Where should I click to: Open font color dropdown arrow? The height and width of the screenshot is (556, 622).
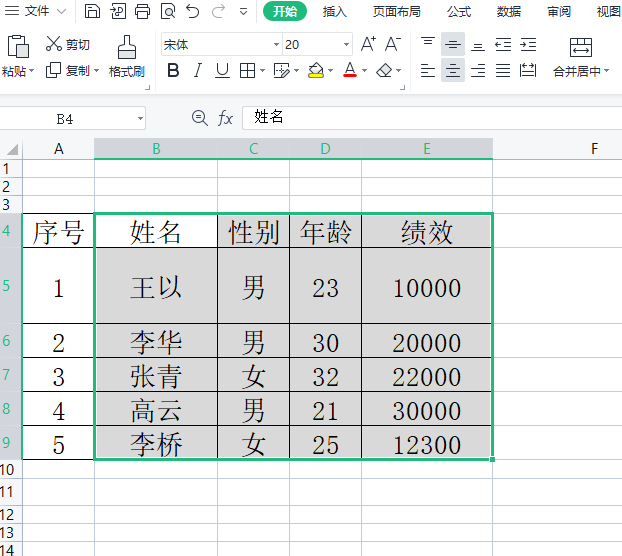coord(365,71)
